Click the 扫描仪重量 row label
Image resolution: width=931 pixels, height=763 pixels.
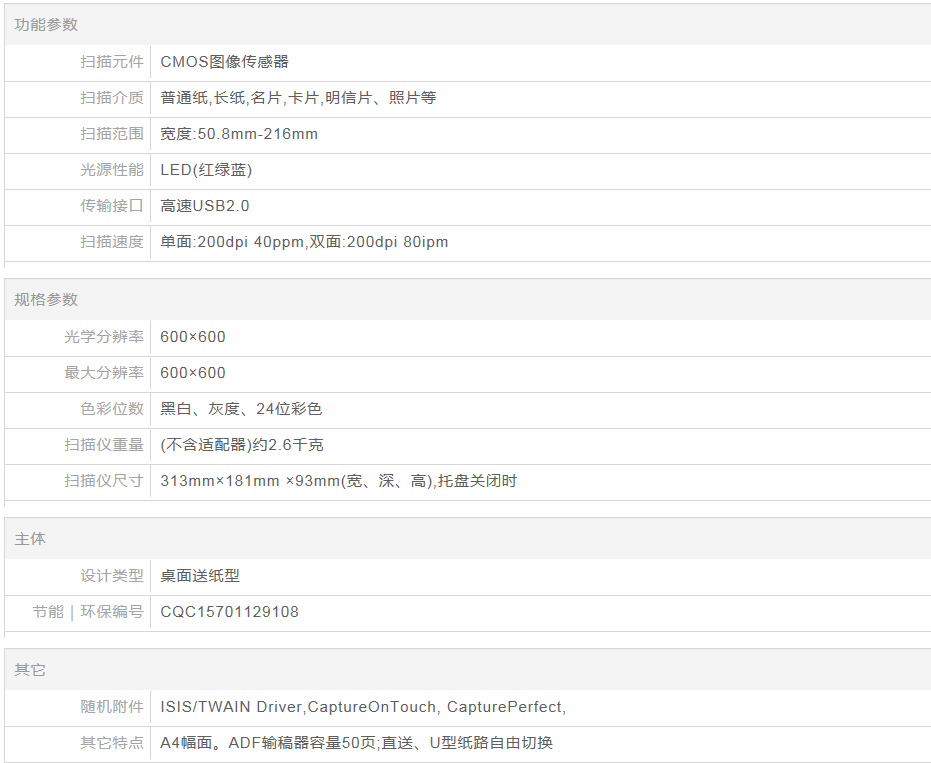pyautogui.click(x=104, y=445)
